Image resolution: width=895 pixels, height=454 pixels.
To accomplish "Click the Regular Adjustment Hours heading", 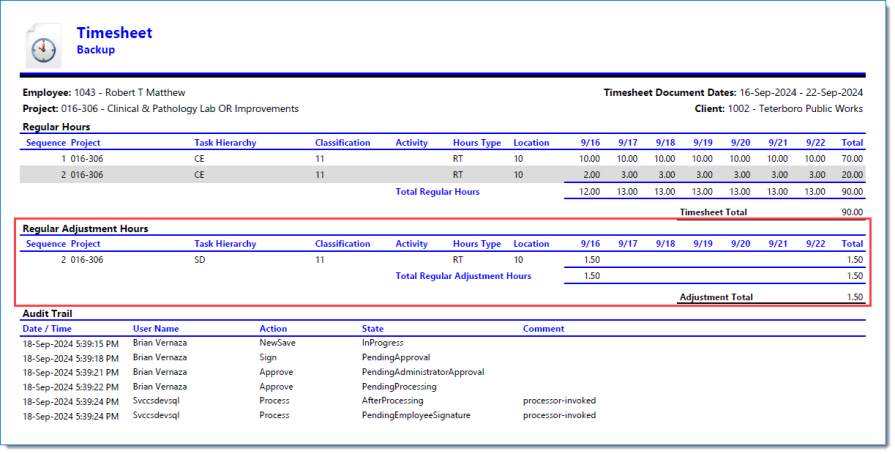I will click(85, 229).
